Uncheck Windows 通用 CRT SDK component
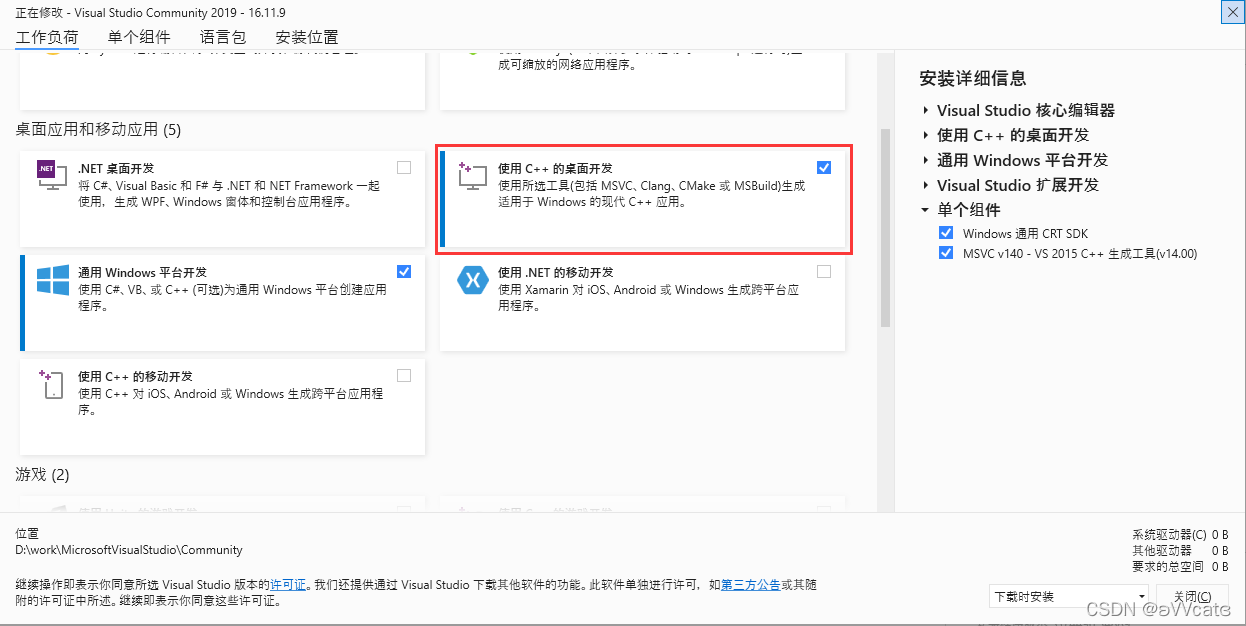Image resolution: width=1246 pixels, height=626 pixels. [946, 232]
